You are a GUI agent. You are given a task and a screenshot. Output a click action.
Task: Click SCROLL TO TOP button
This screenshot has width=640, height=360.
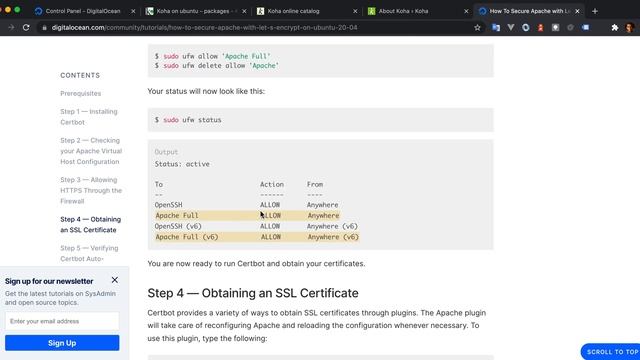pyautogui.click(x=611, y=351)
